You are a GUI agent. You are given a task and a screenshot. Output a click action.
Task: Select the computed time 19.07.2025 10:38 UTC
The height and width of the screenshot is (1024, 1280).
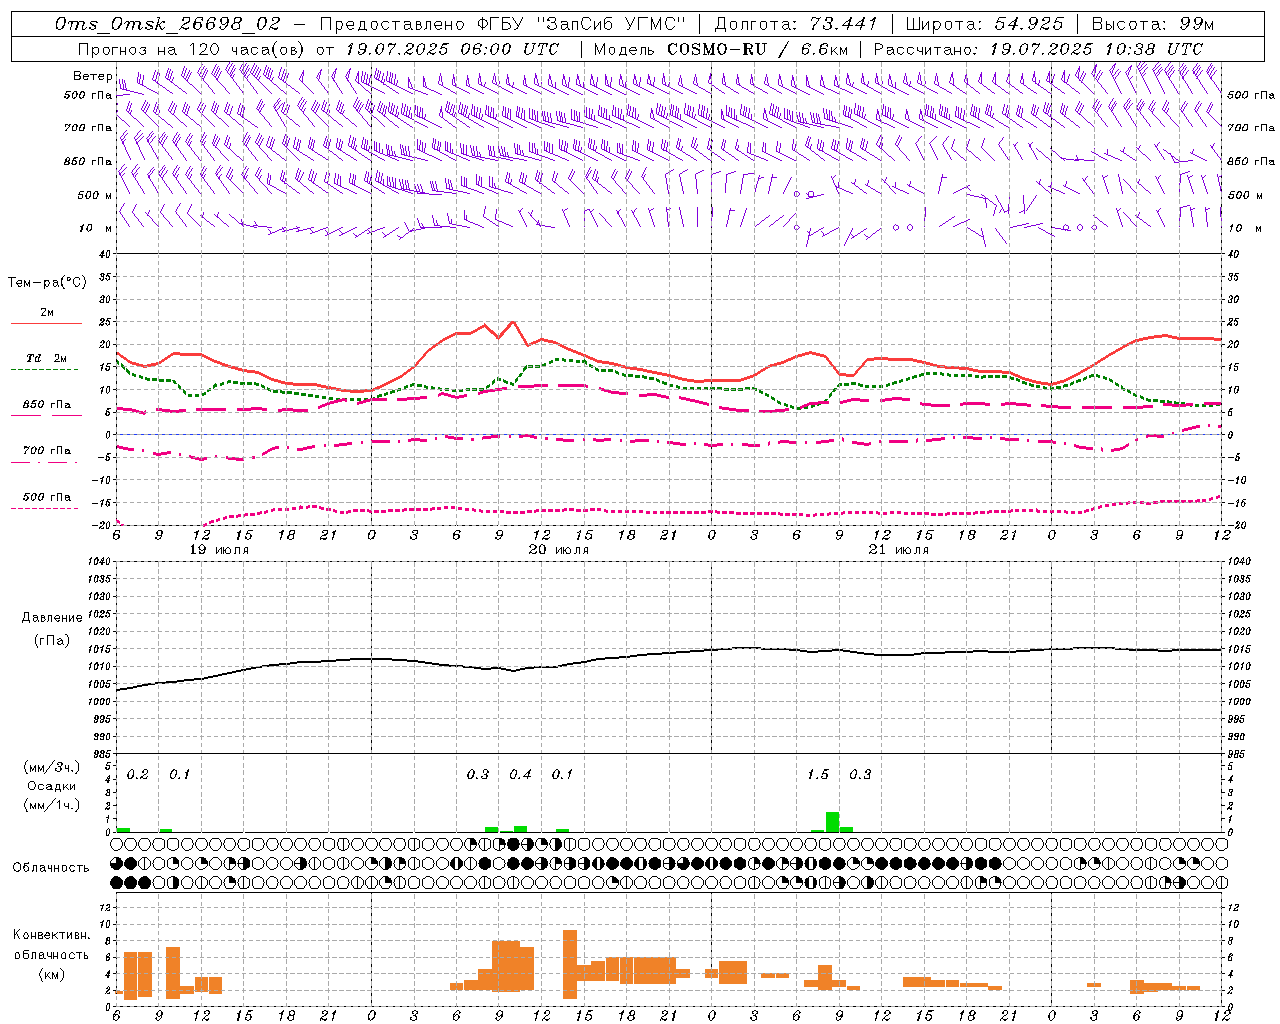[1097, 49]
